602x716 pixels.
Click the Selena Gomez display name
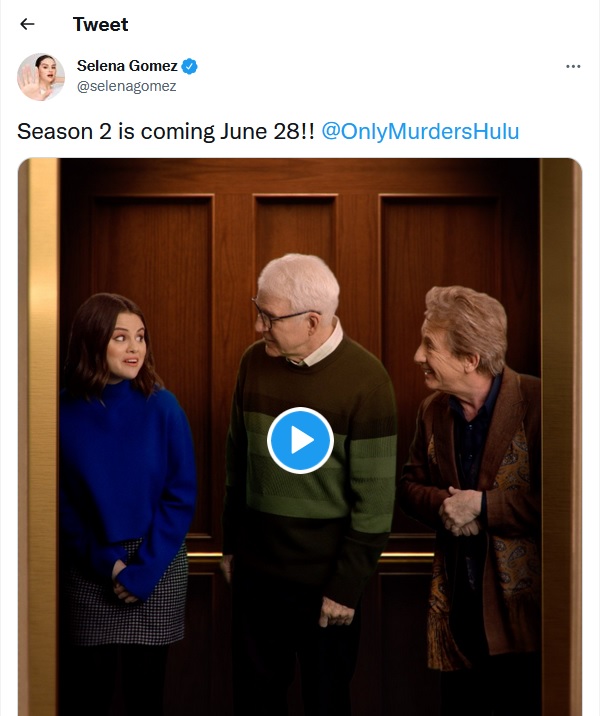pos(127,66)
